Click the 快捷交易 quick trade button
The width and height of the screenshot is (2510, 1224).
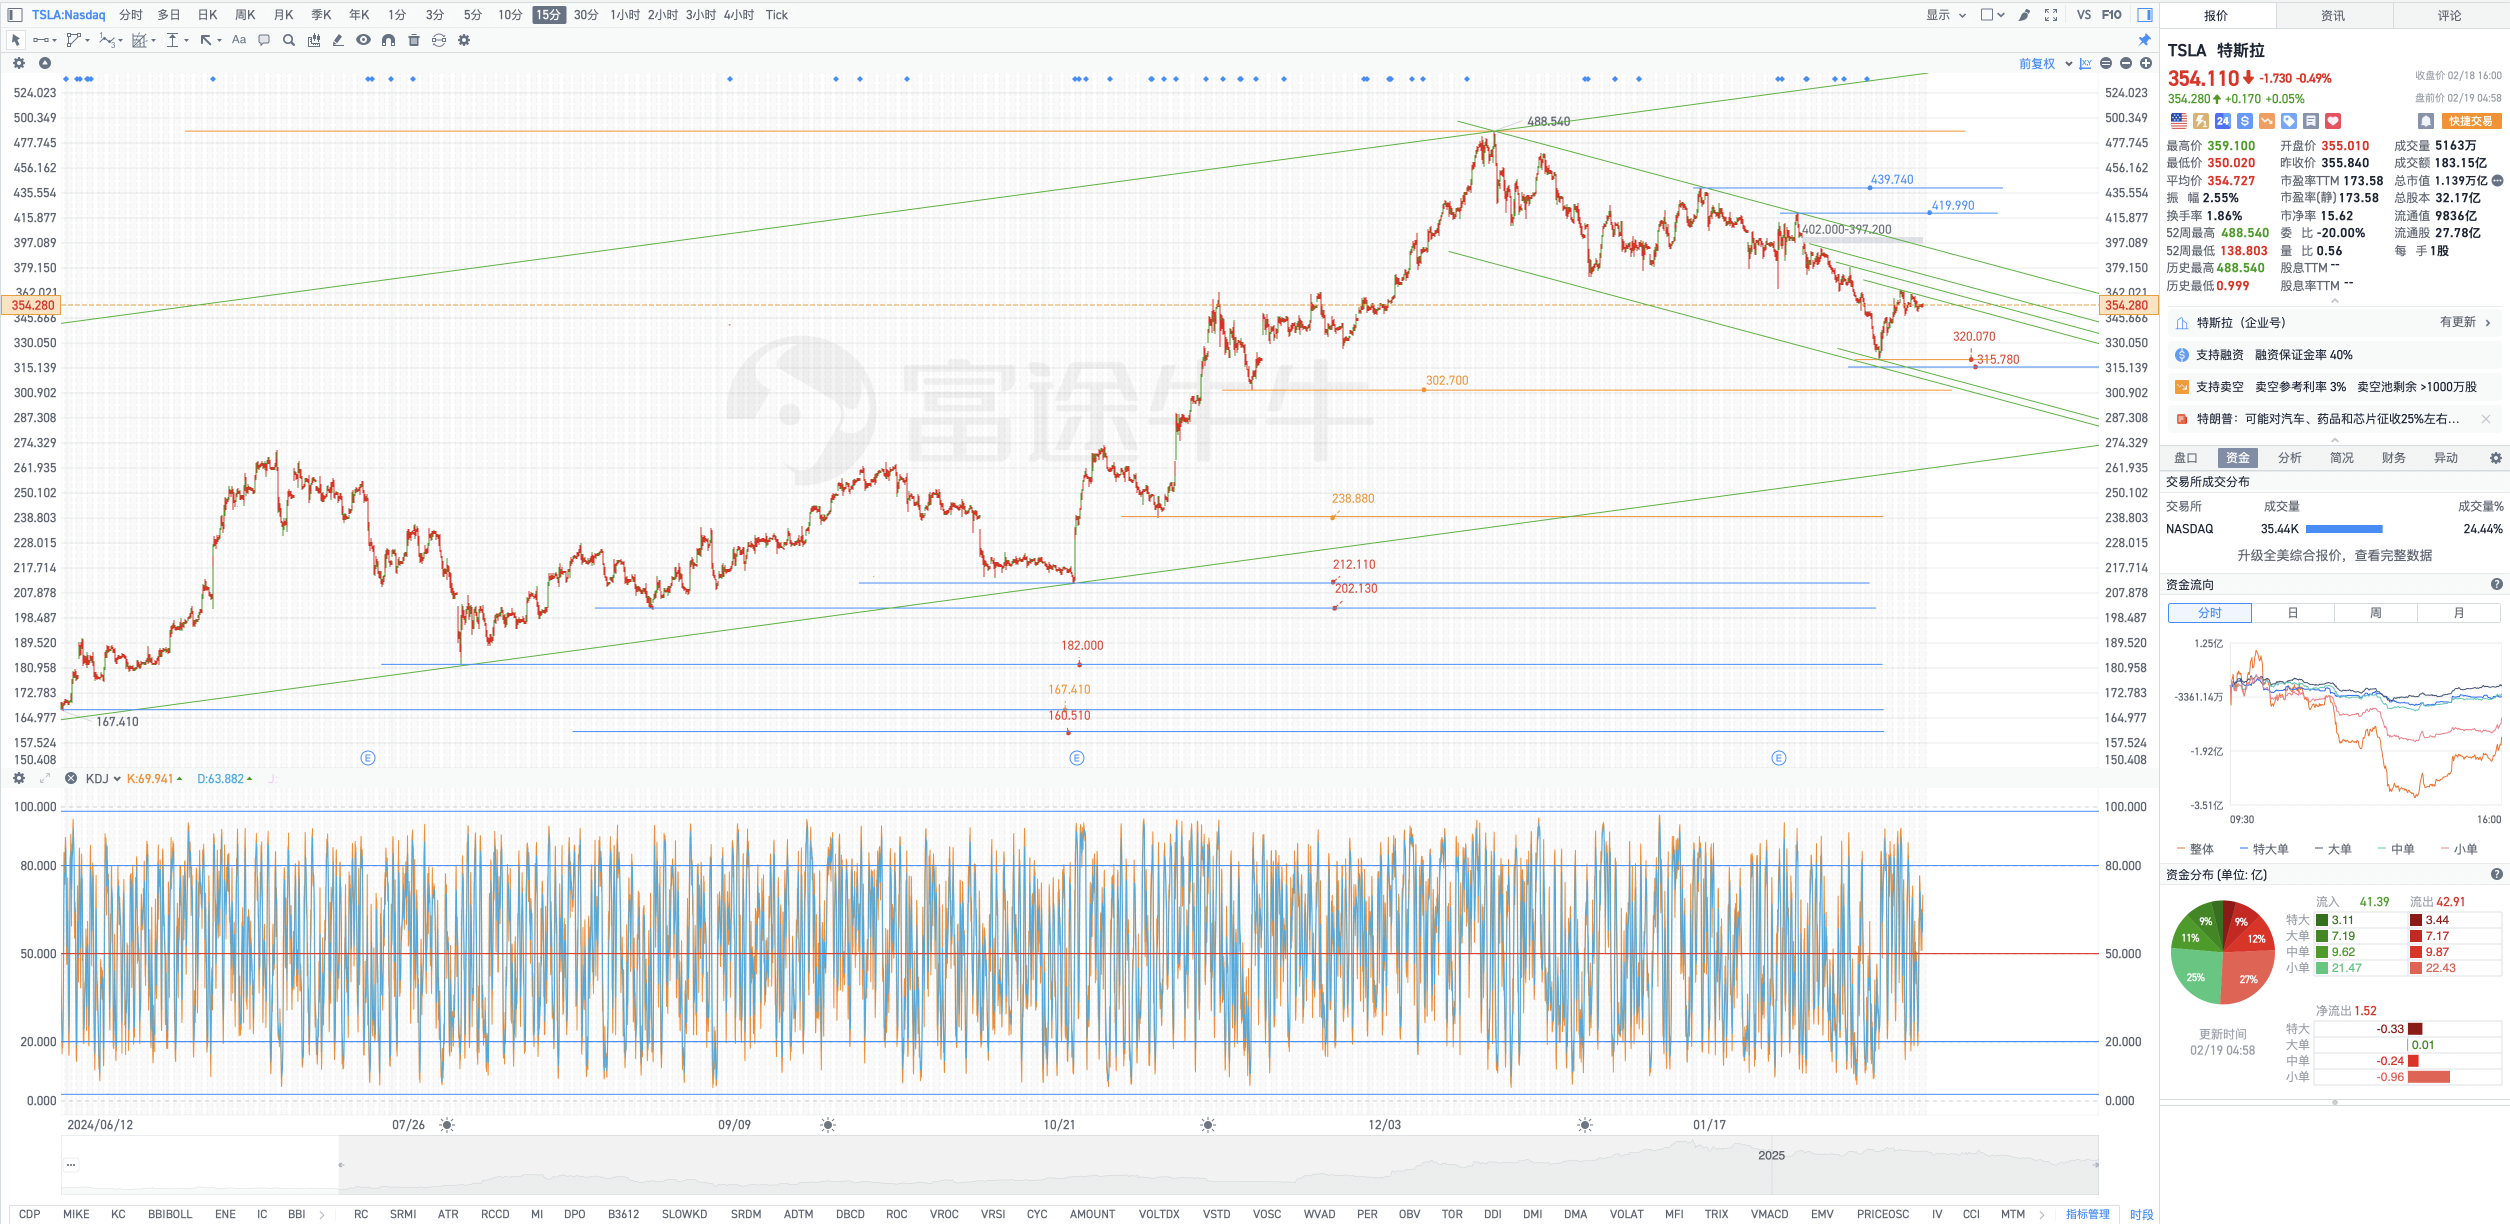tap(2470, 121)
